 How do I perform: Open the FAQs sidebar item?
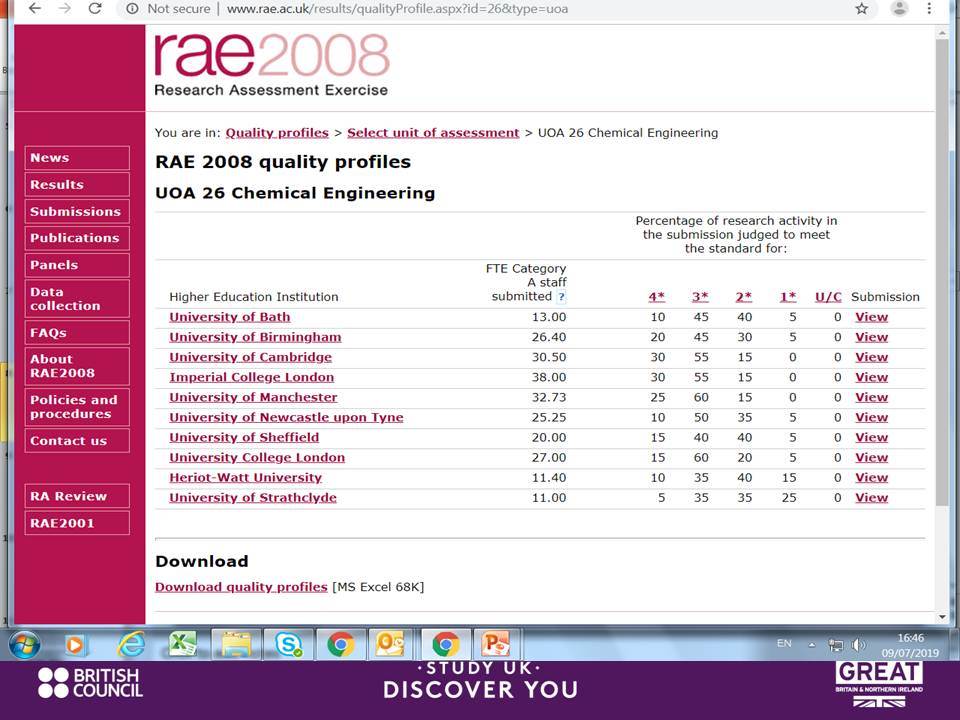[77, 333]
